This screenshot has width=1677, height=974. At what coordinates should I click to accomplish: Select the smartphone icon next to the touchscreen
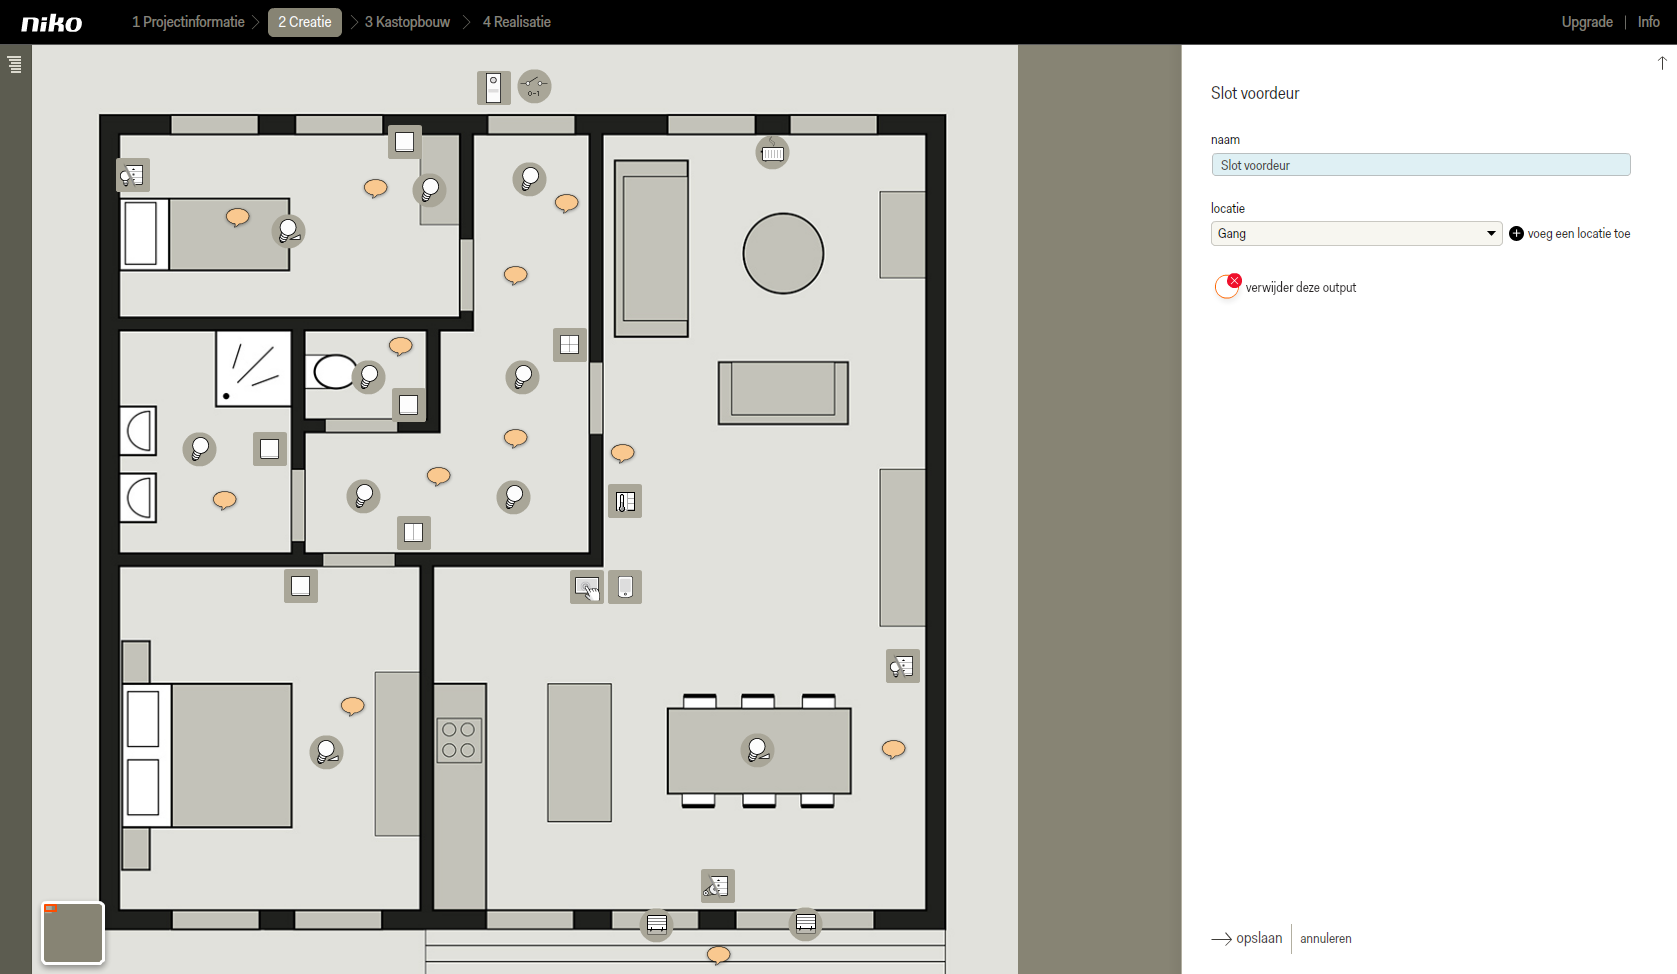pyautogui.click(x=625, y=587)
